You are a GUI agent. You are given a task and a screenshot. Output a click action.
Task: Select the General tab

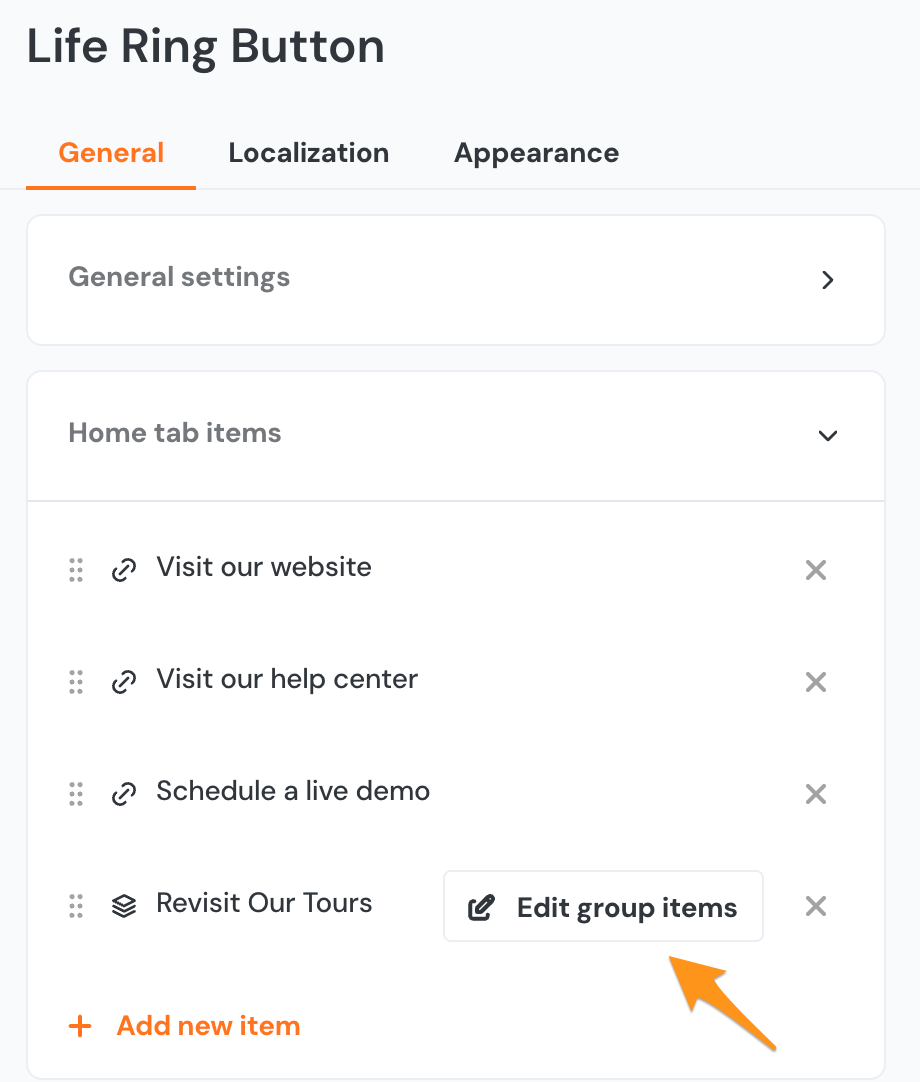[111, 153]
